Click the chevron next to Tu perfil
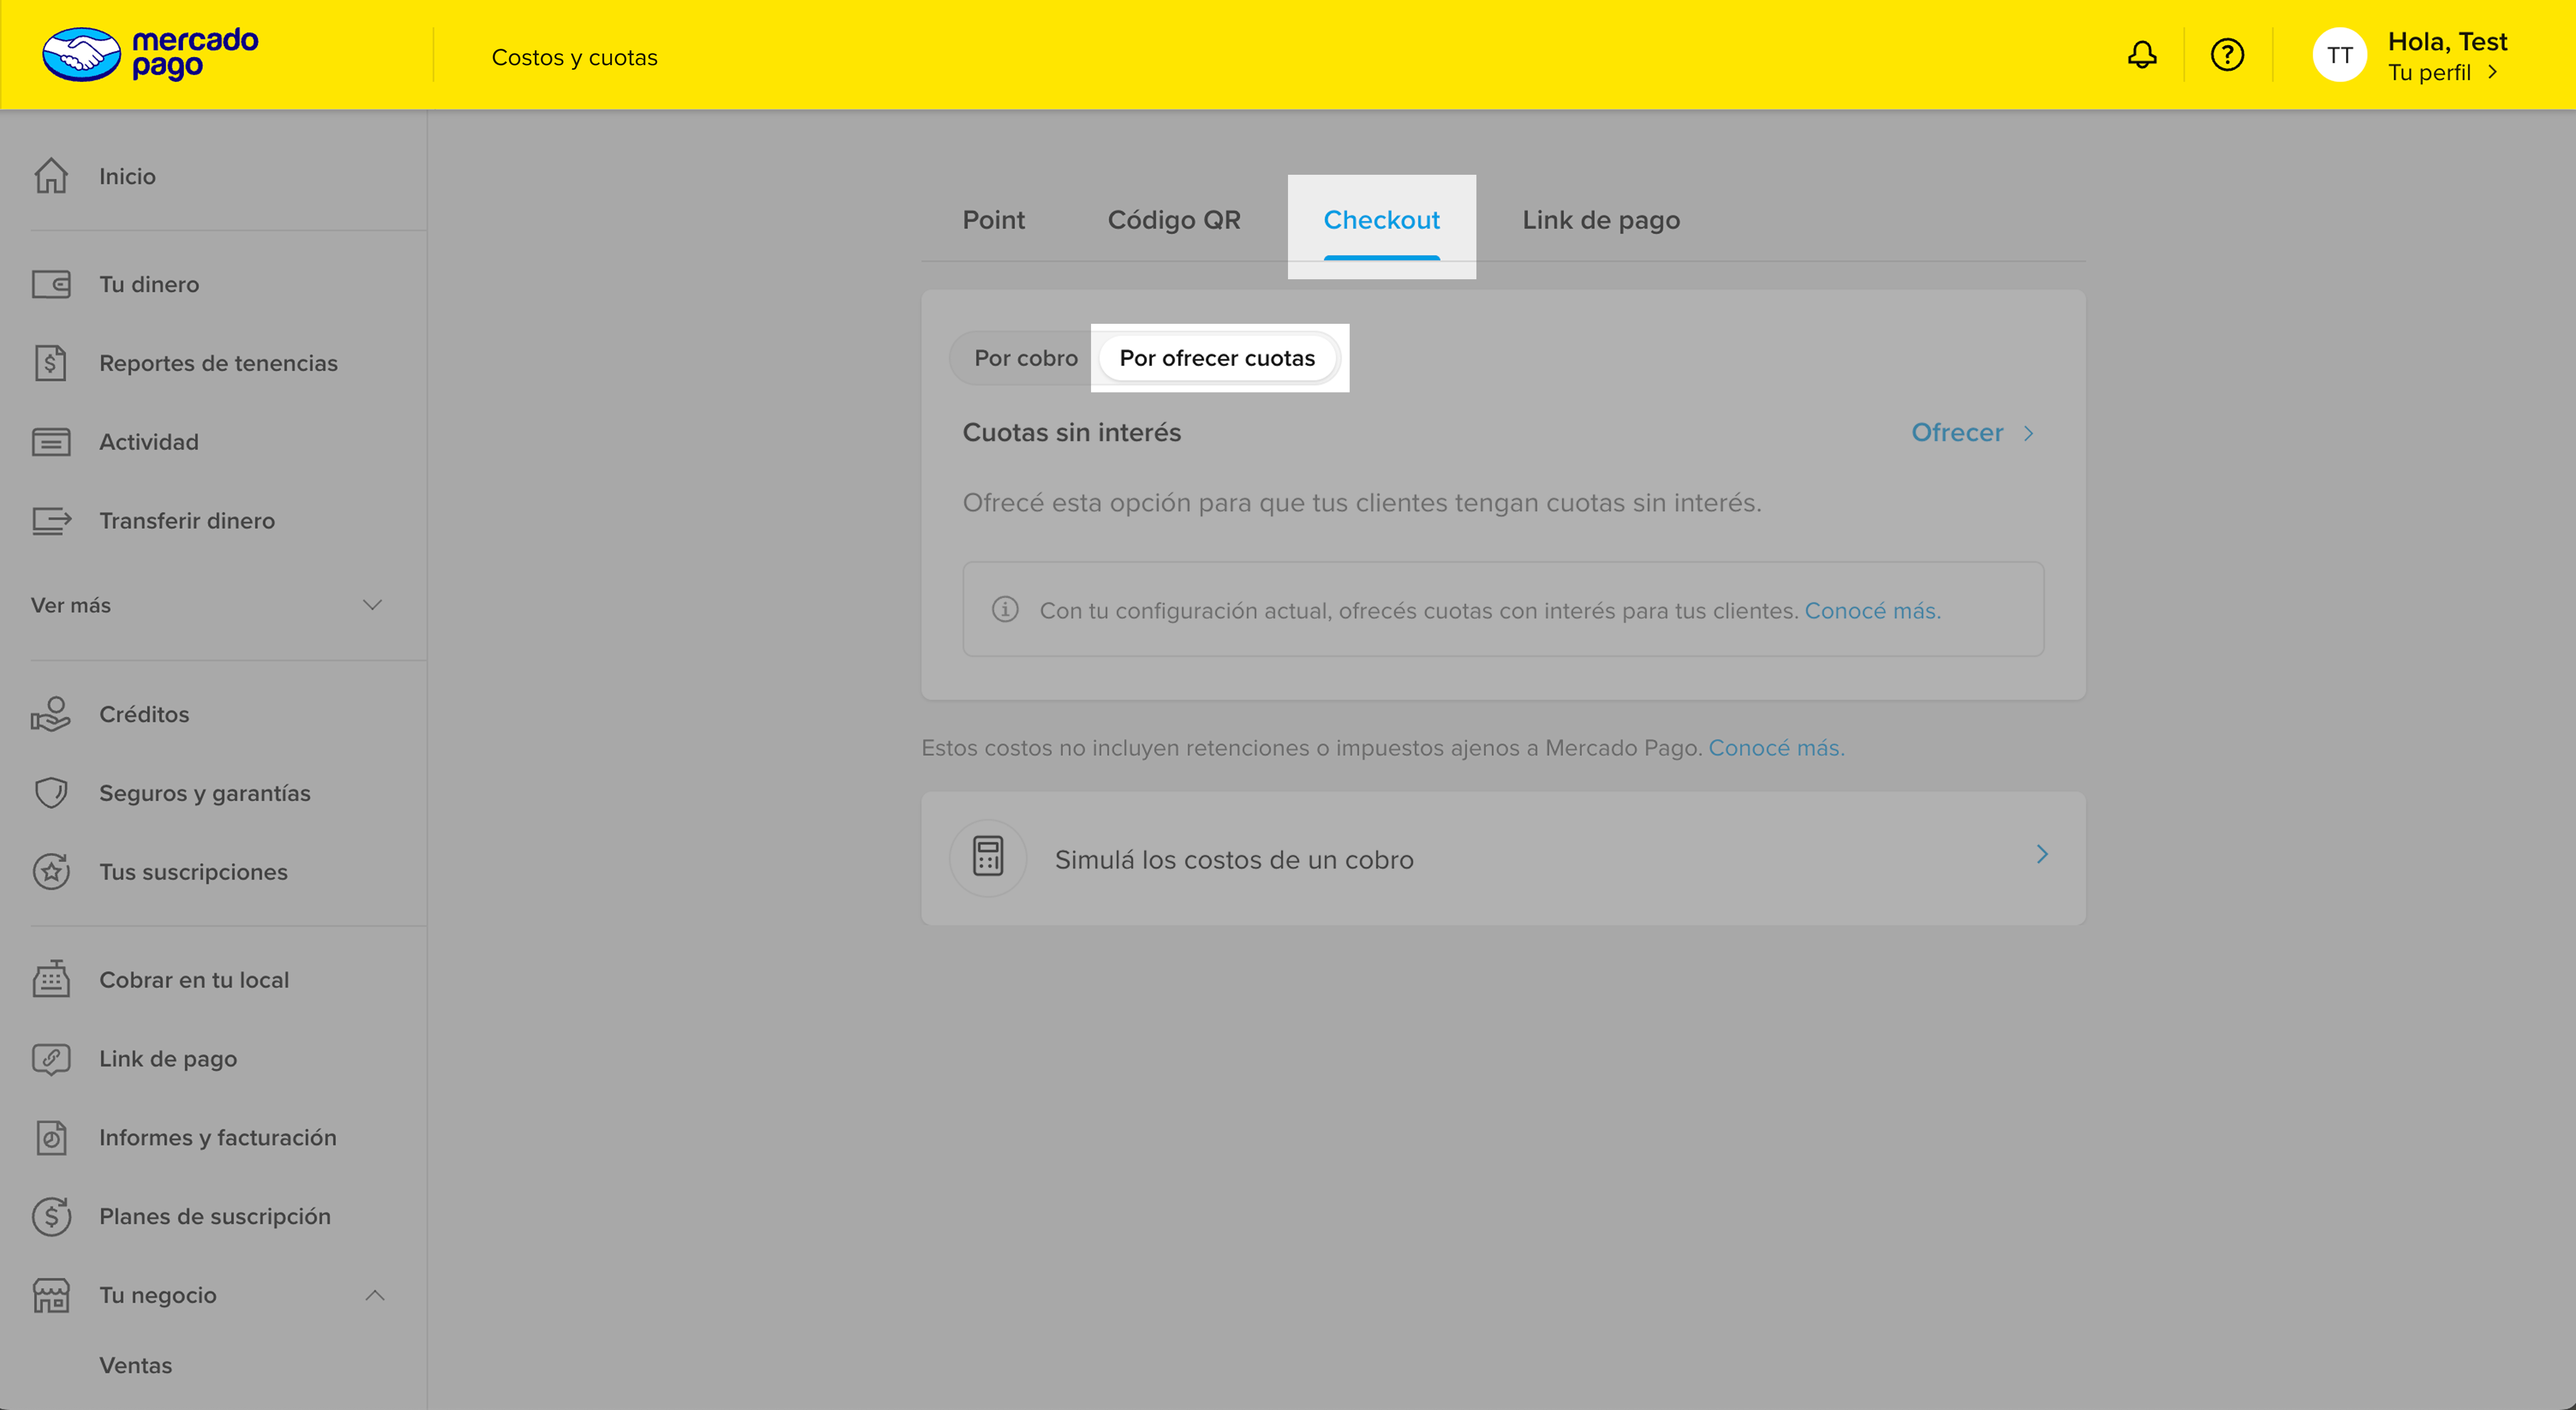 point(2492,72)
